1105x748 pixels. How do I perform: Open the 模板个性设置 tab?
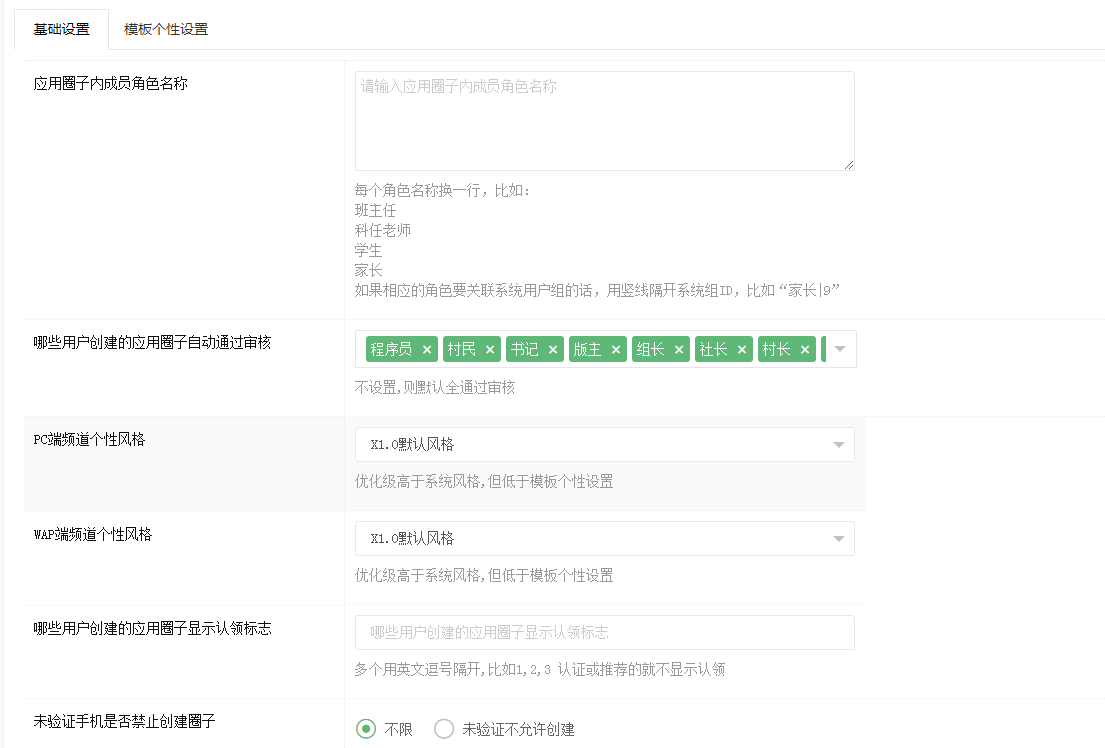(166, 29)
